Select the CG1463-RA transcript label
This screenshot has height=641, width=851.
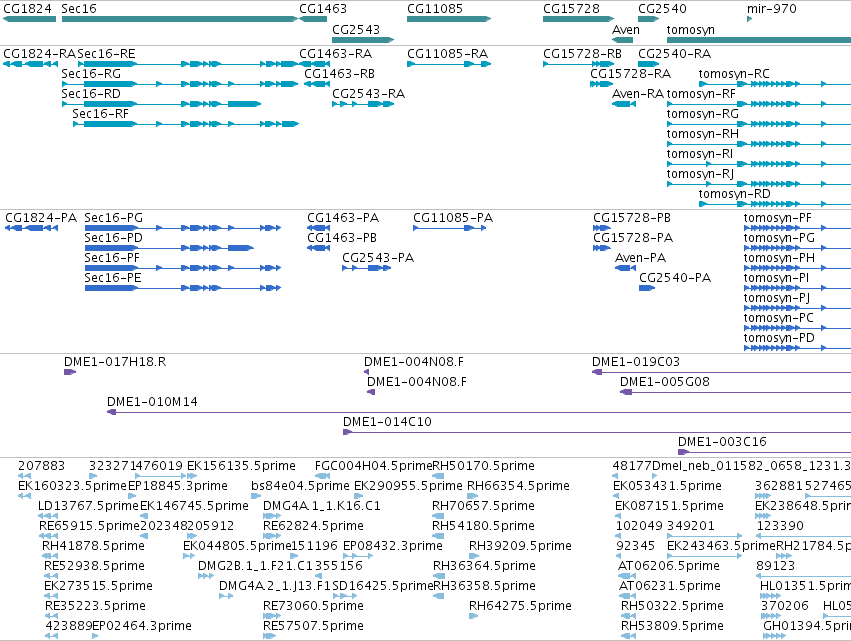[335, 54]
